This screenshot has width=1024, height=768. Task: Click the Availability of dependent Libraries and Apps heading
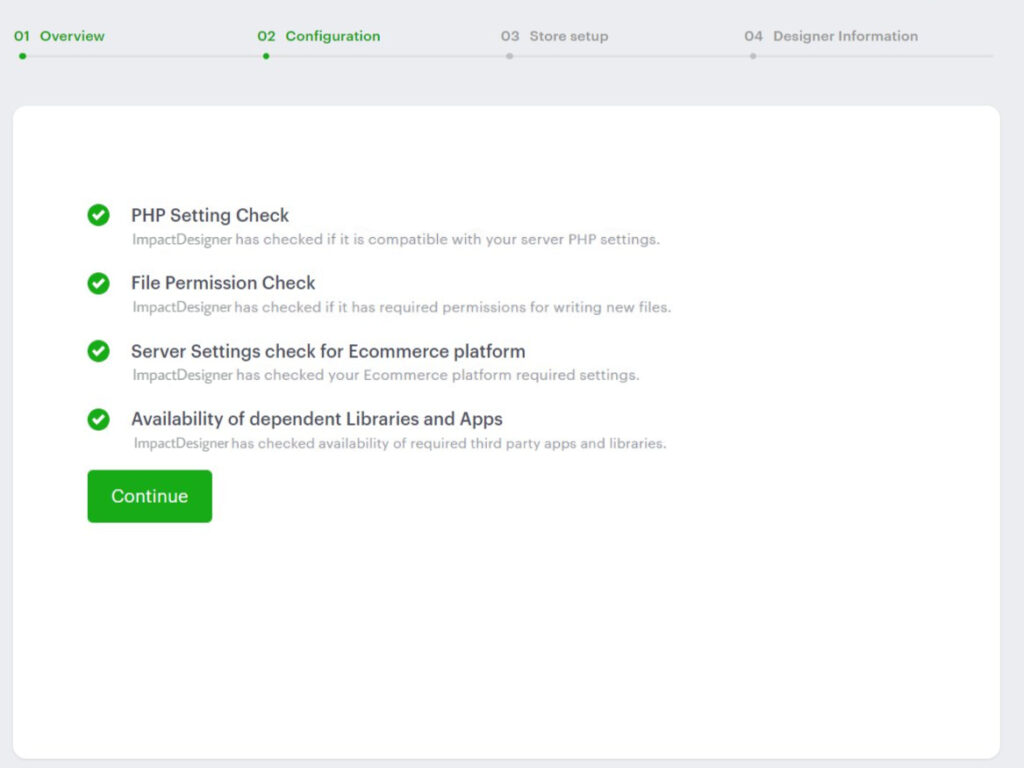317,419
